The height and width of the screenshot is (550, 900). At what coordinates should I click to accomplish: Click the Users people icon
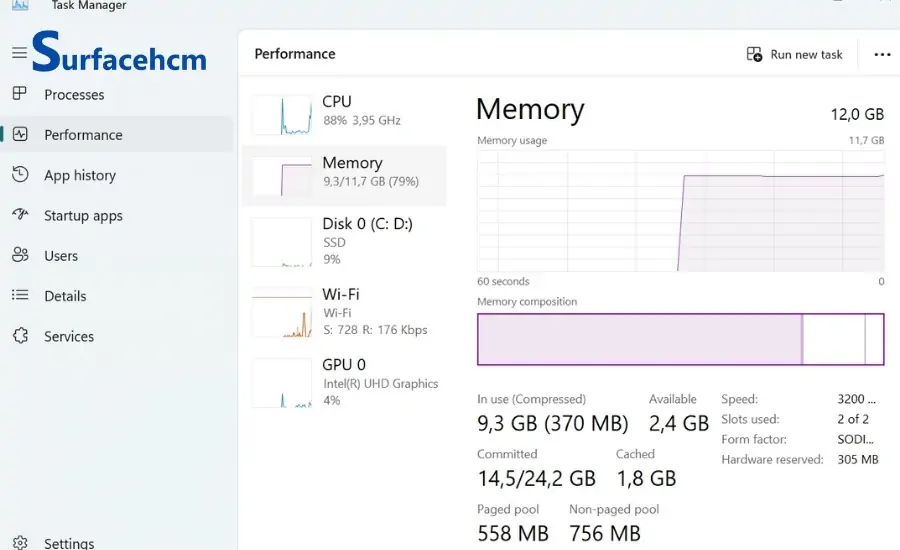(20, 255)
